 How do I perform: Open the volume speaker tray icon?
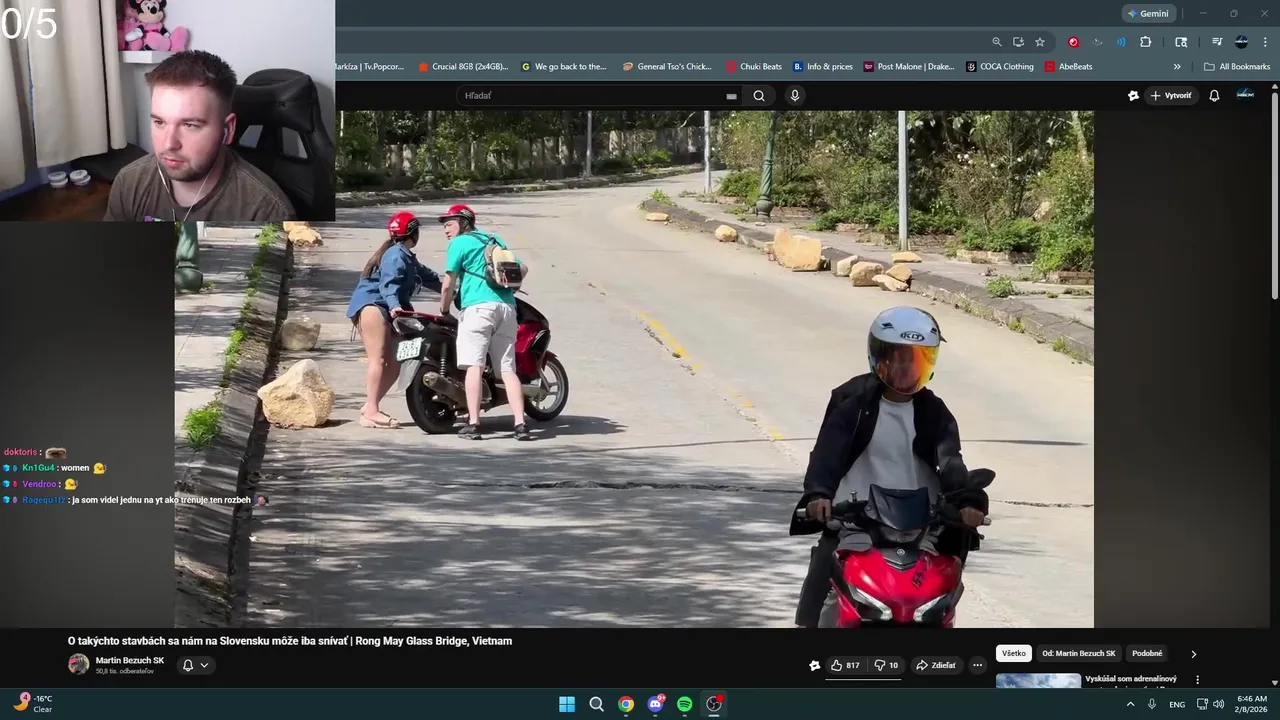(1218, 704)
